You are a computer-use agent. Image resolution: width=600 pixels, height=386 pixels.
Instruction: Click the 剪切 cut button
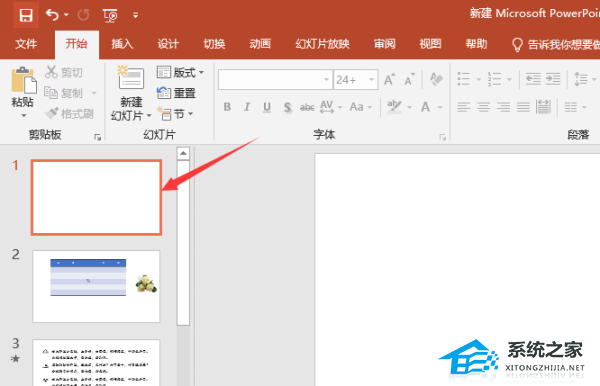click(64, 72)
